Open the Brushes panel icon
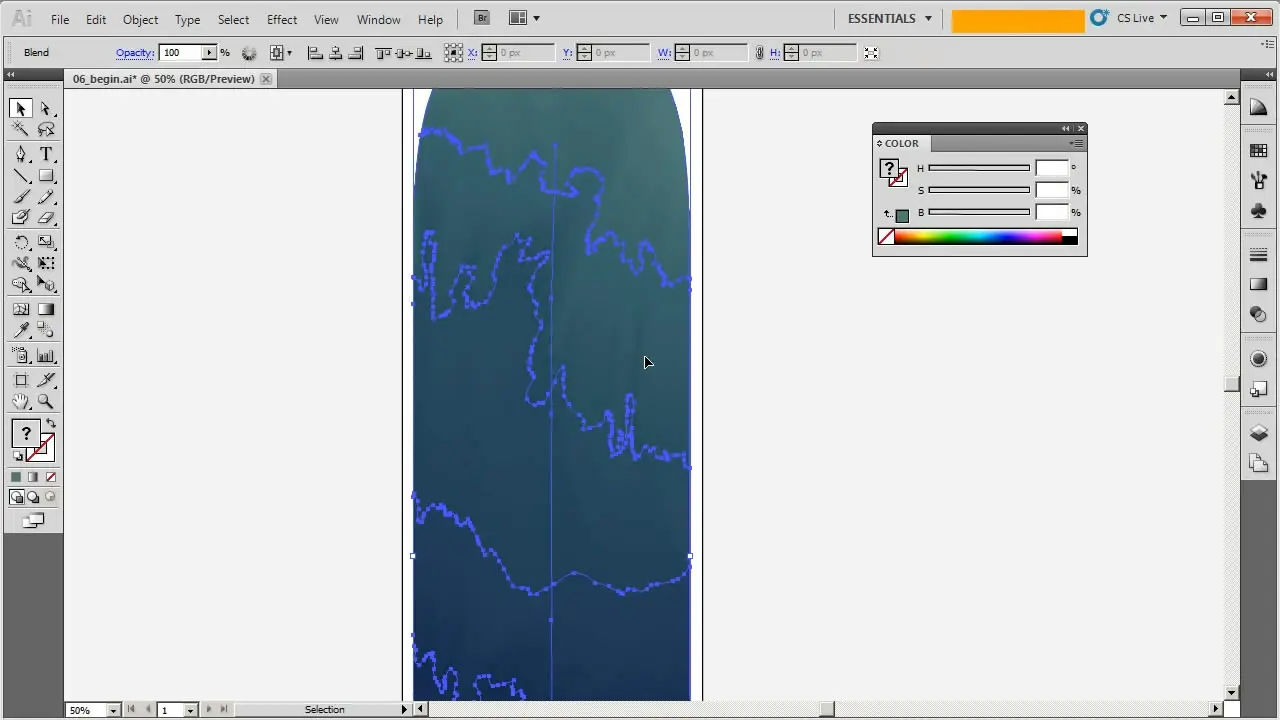This screenshot has height=720, width=1280. tap(1259, 181)
